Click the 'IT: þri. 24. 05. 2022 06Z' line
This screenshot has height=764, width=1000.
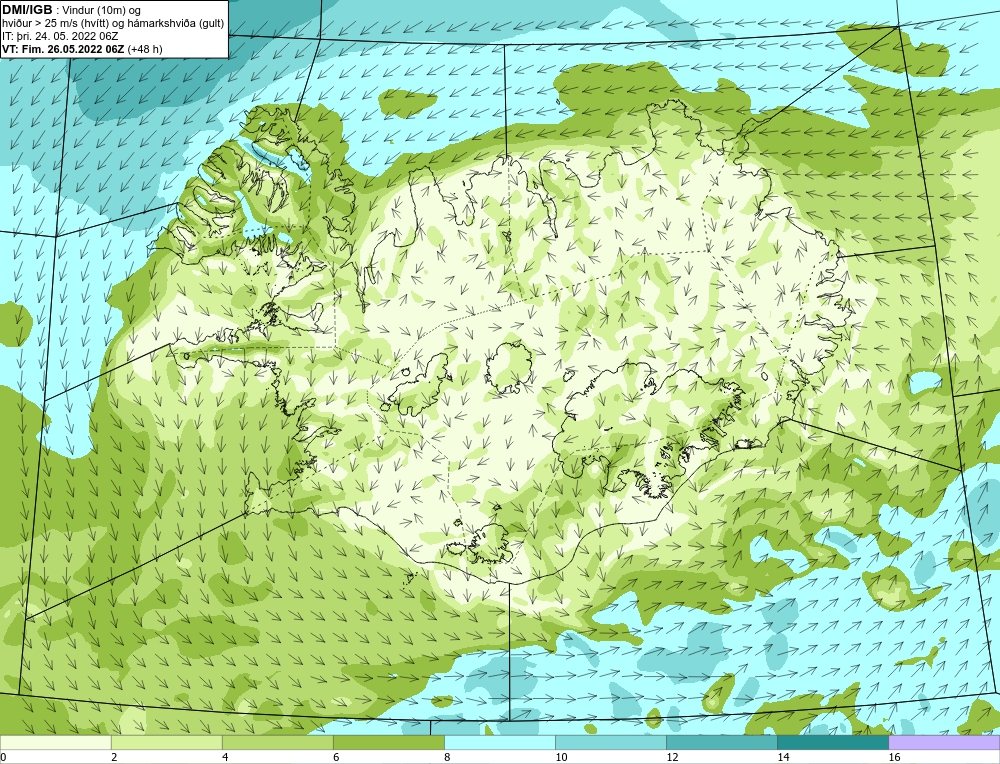point(60,36)
